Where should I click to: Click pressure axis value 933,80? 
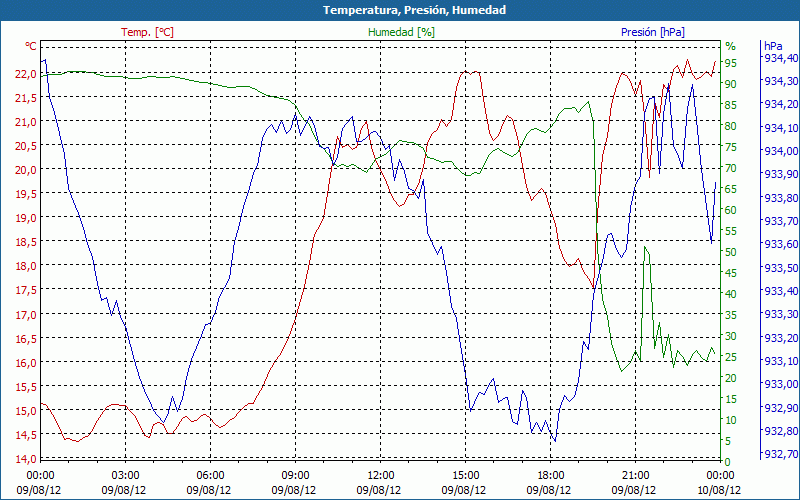(x=780, y=198)
